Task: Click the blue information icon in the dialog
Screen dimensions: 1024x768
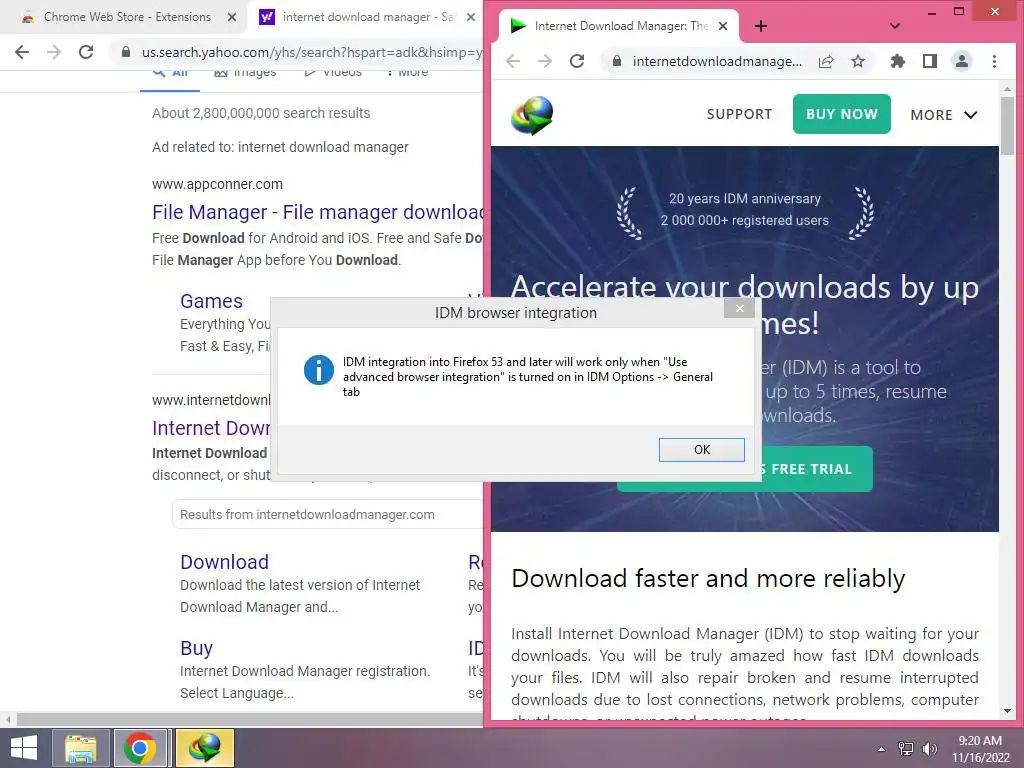Action: (x=319, y=370)
